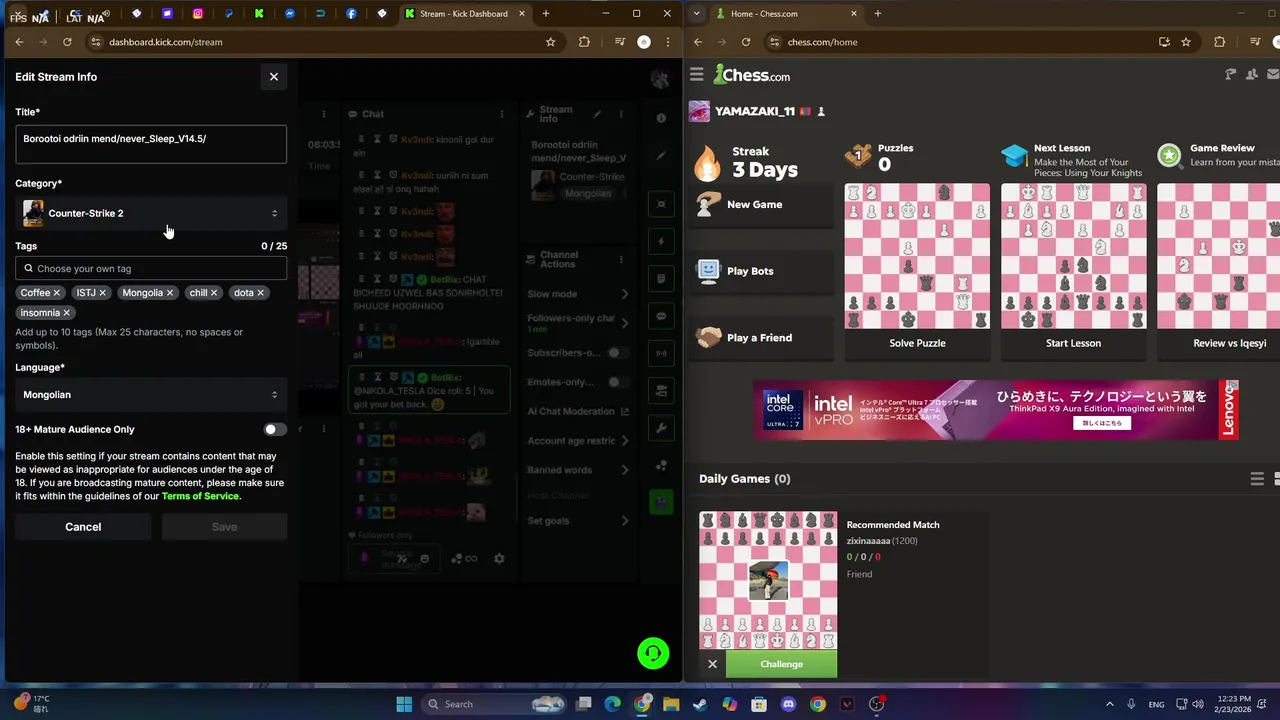Click the Cancel button
The height and width of the screenshot is (720, 1280).
click(x=83, y=527)
